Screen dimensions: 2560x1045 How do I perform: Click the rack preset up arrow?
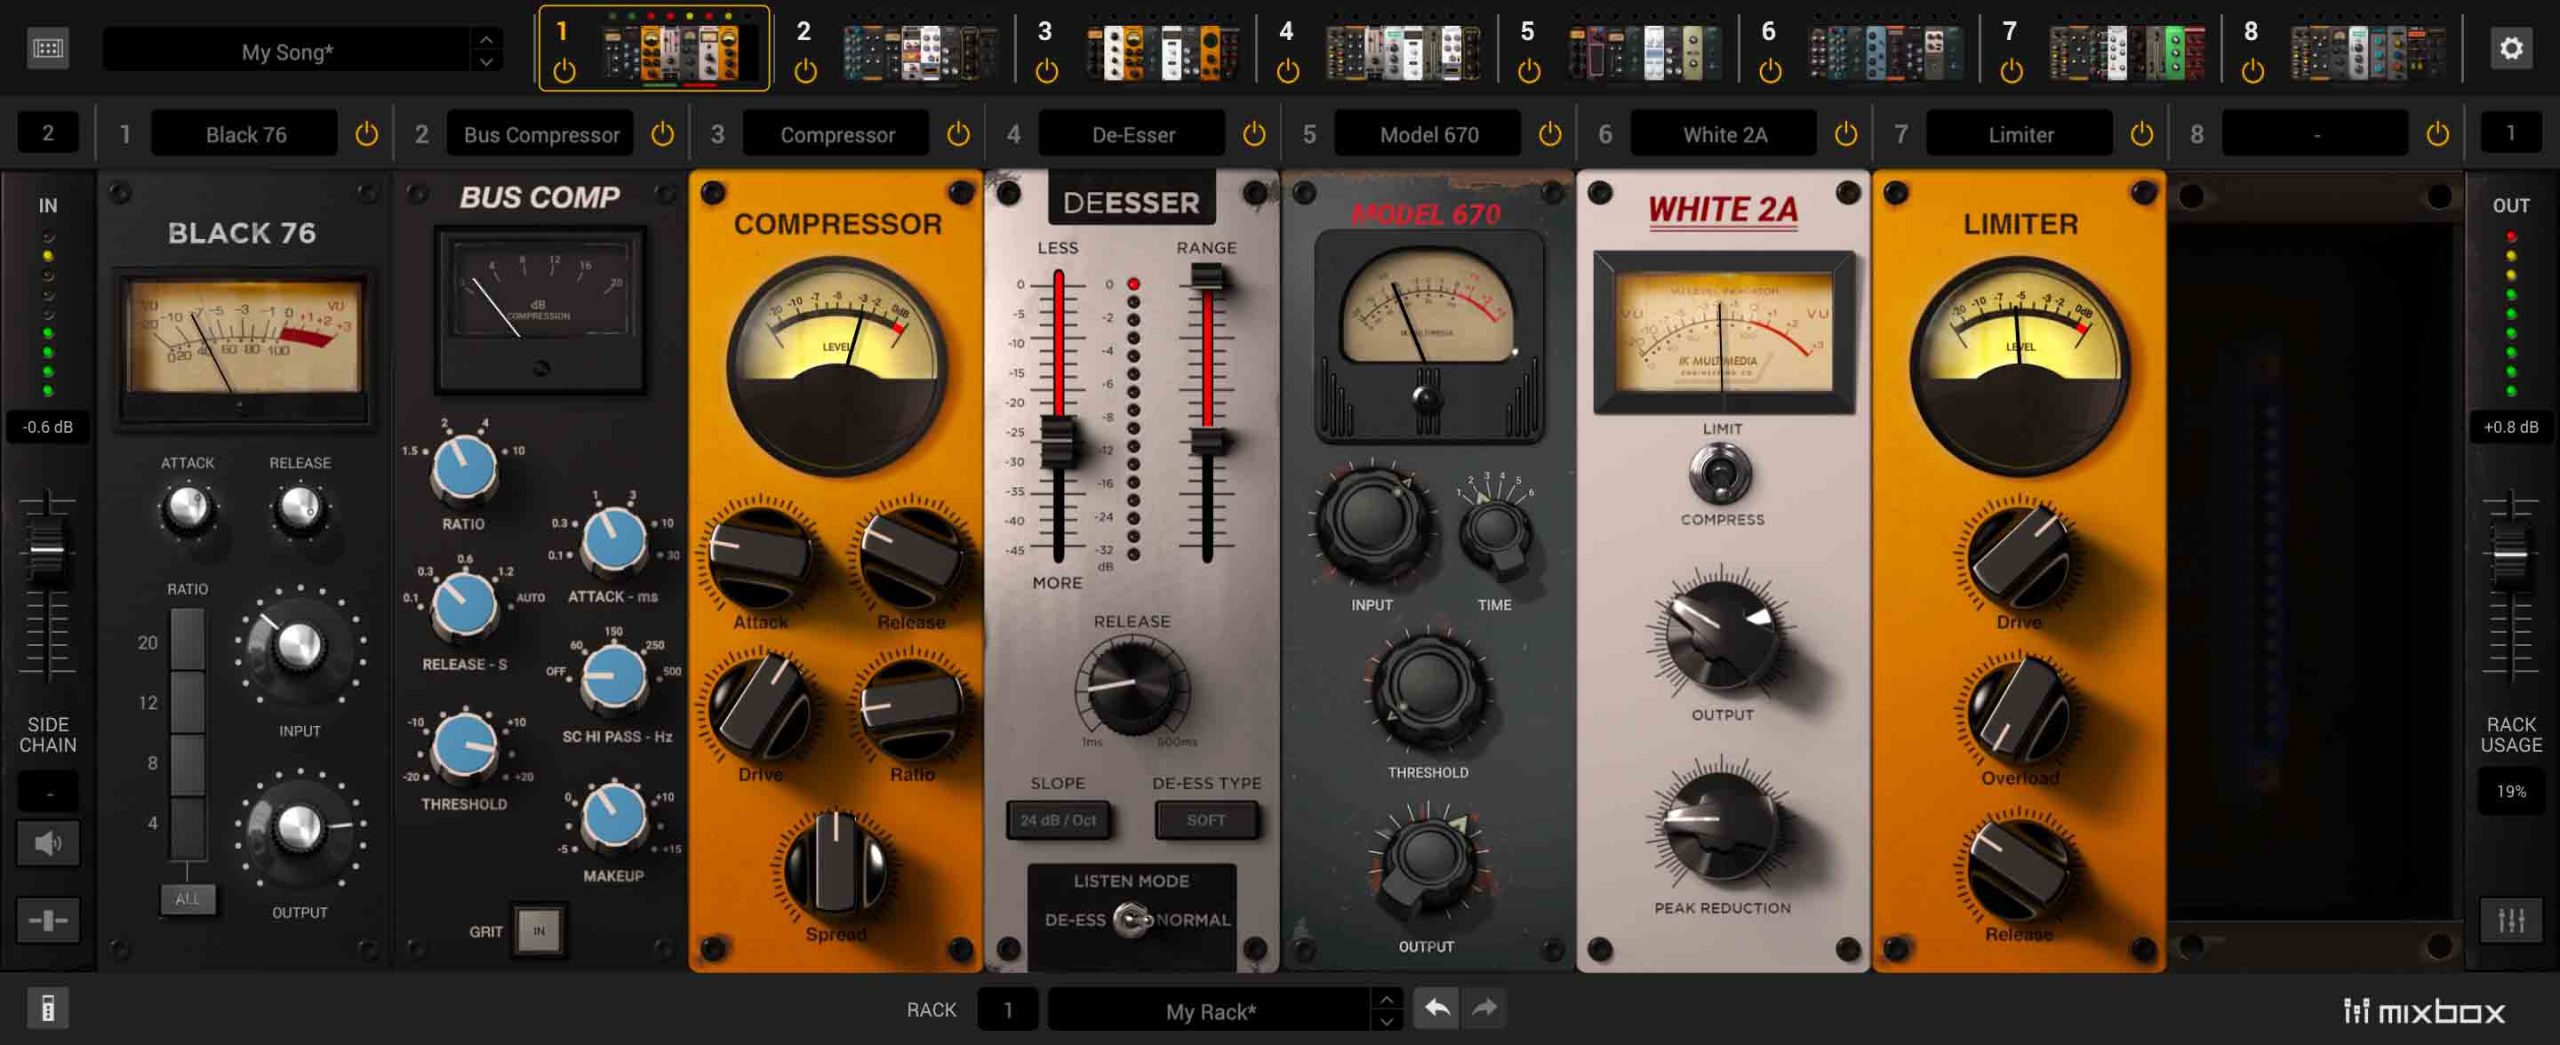point(1386,999)
